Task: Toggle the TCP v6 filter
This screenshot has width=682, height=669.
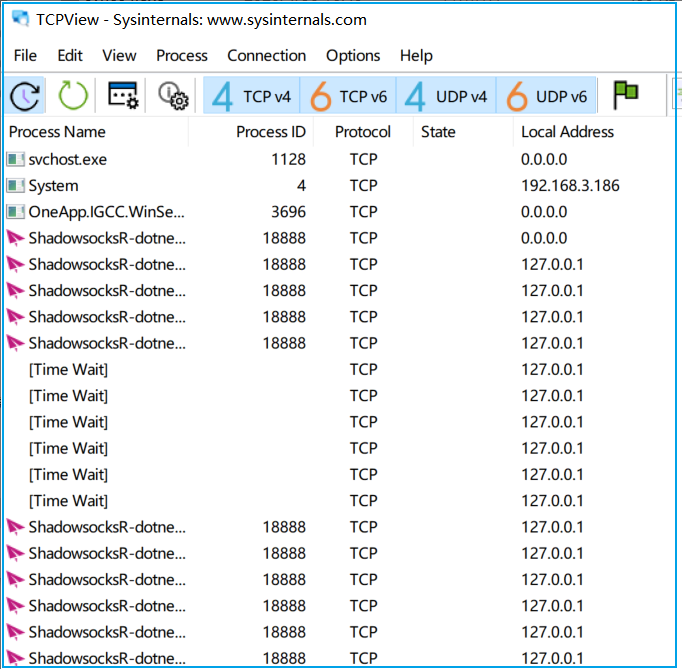Action: tap(348, 96)
